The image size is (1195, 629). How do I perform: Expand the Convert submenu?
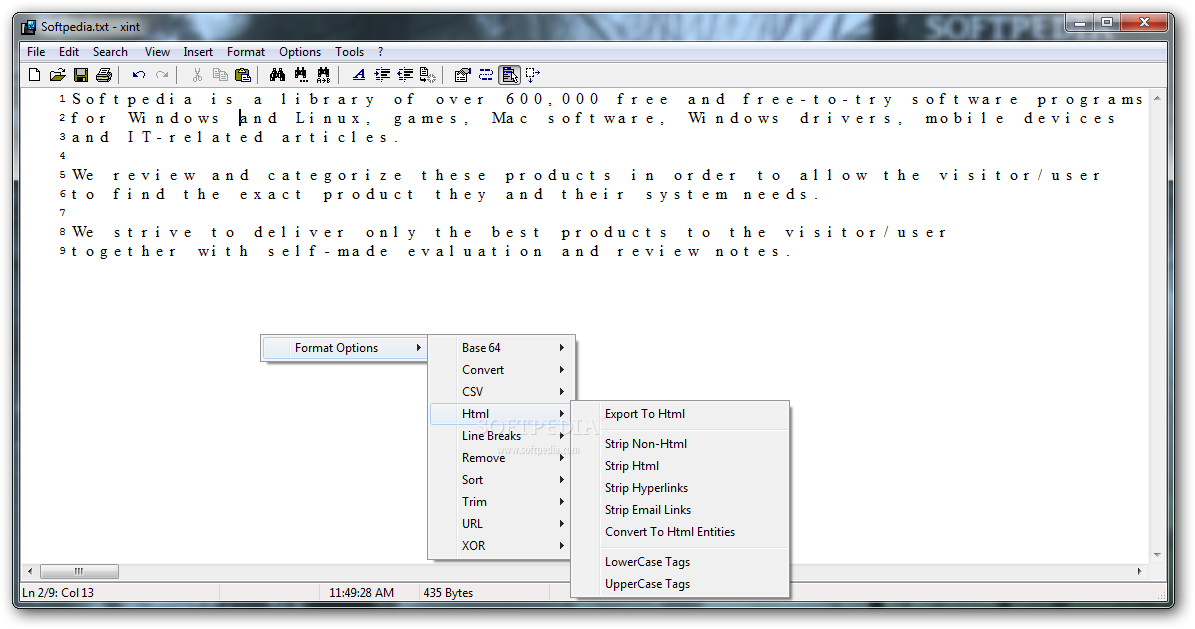click(499, 370)
